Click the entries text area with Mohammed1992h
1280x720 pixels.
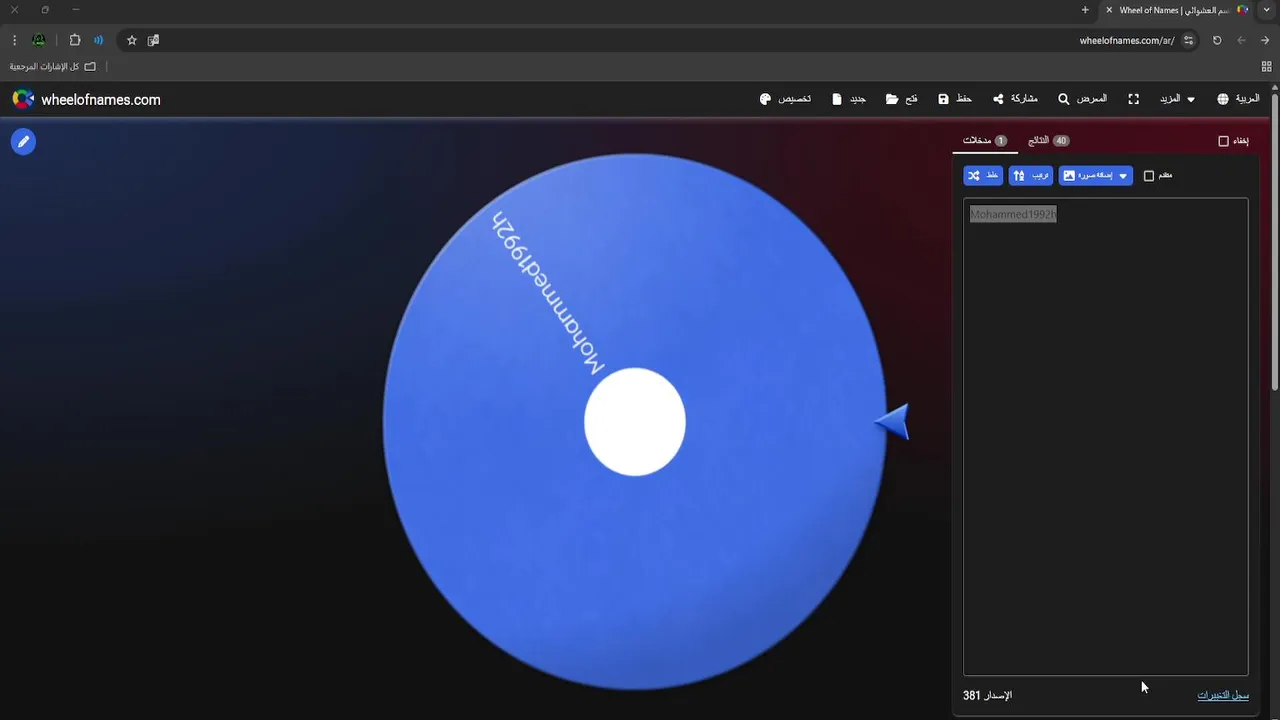[x=1106, y=437]
